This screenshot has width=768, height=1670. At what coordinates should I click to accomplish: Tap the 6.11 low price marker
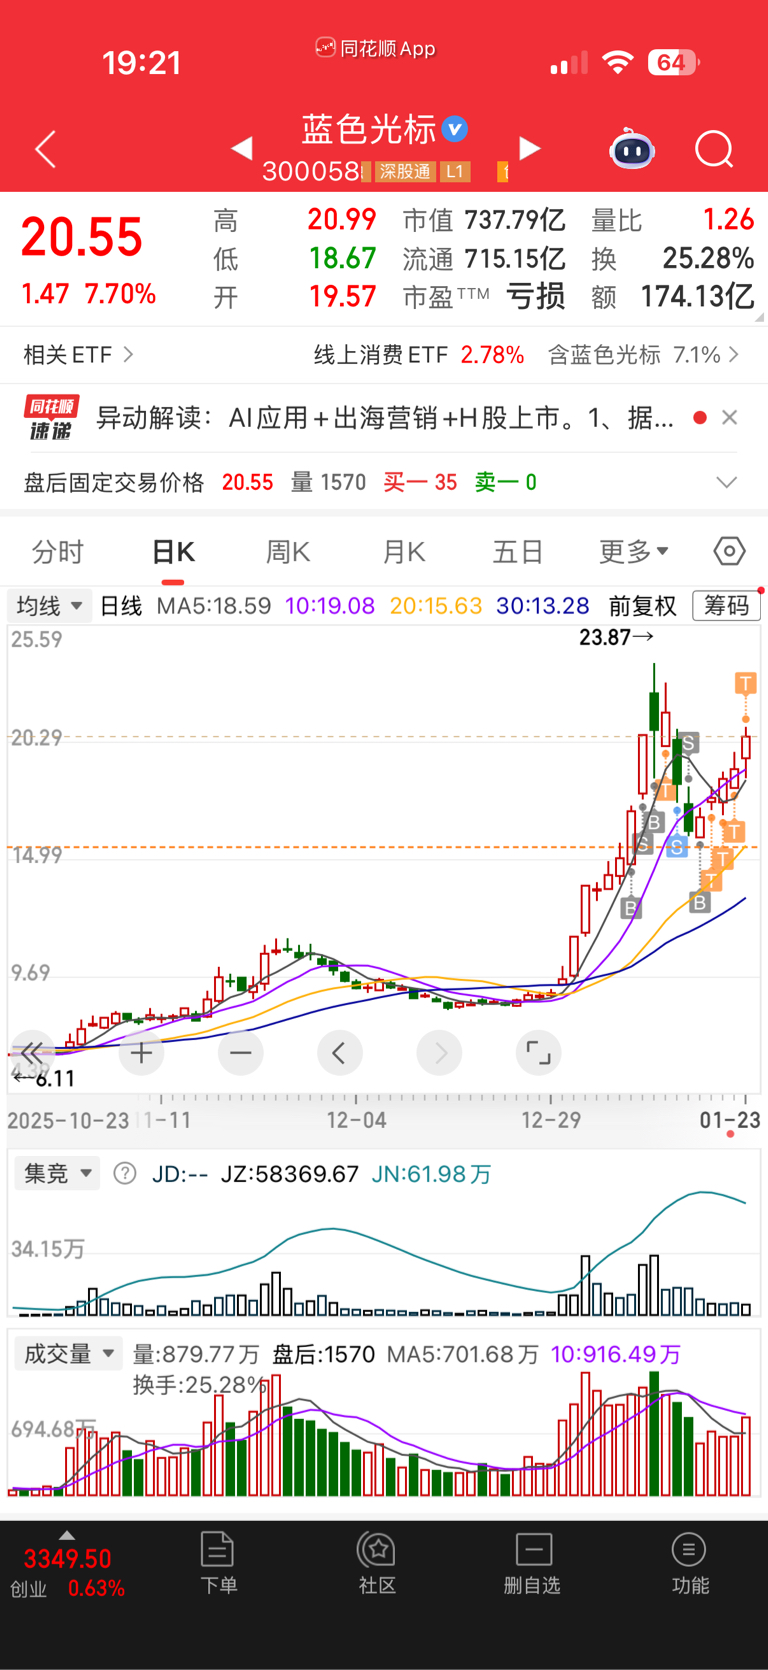tap(44, 1079)
